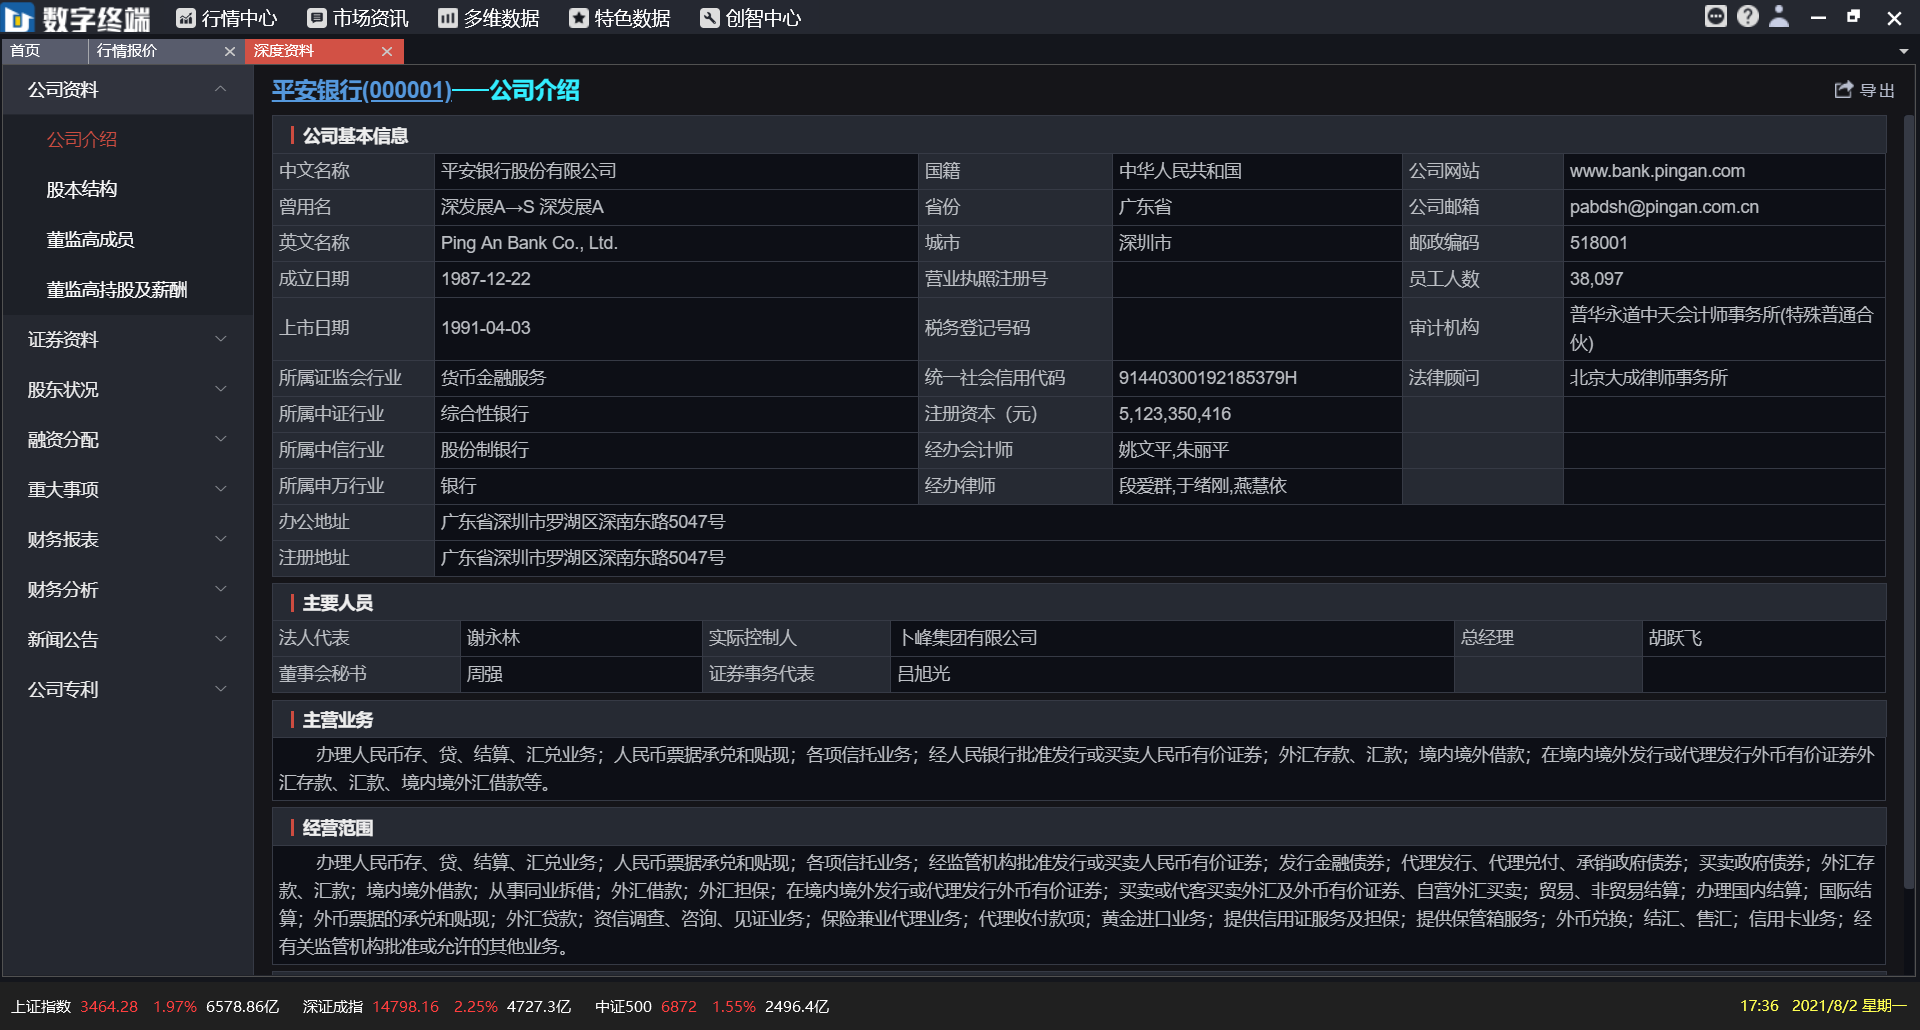Image resolution: width=1920 pixels, height=1030 pixels.
Task: Open the tab list dropdown arrow
Action: pyautogui.click(x=1905, y=51)
